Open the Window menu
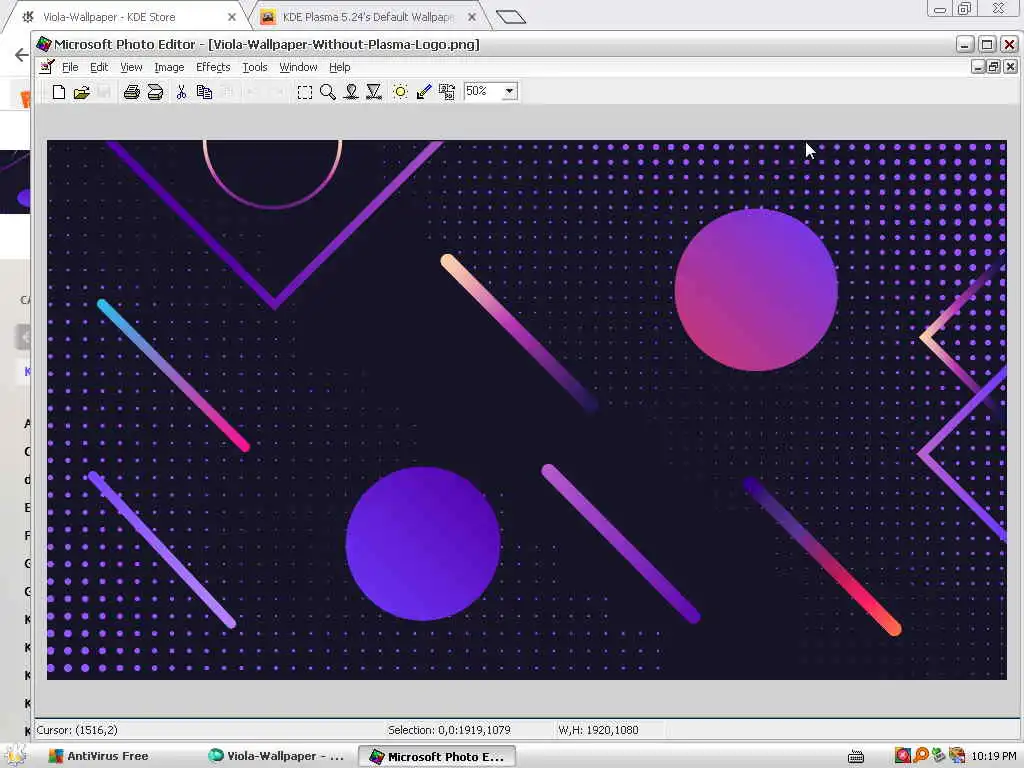Image resolution: width=1024 pixels, height=768 pixels. pos(298,67)
